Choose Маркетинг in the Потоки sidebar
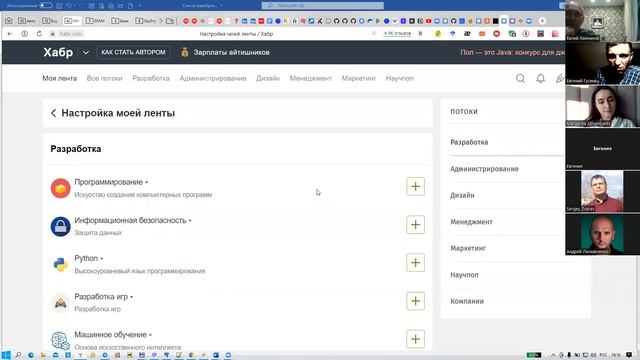 click(x=468, y=248)
